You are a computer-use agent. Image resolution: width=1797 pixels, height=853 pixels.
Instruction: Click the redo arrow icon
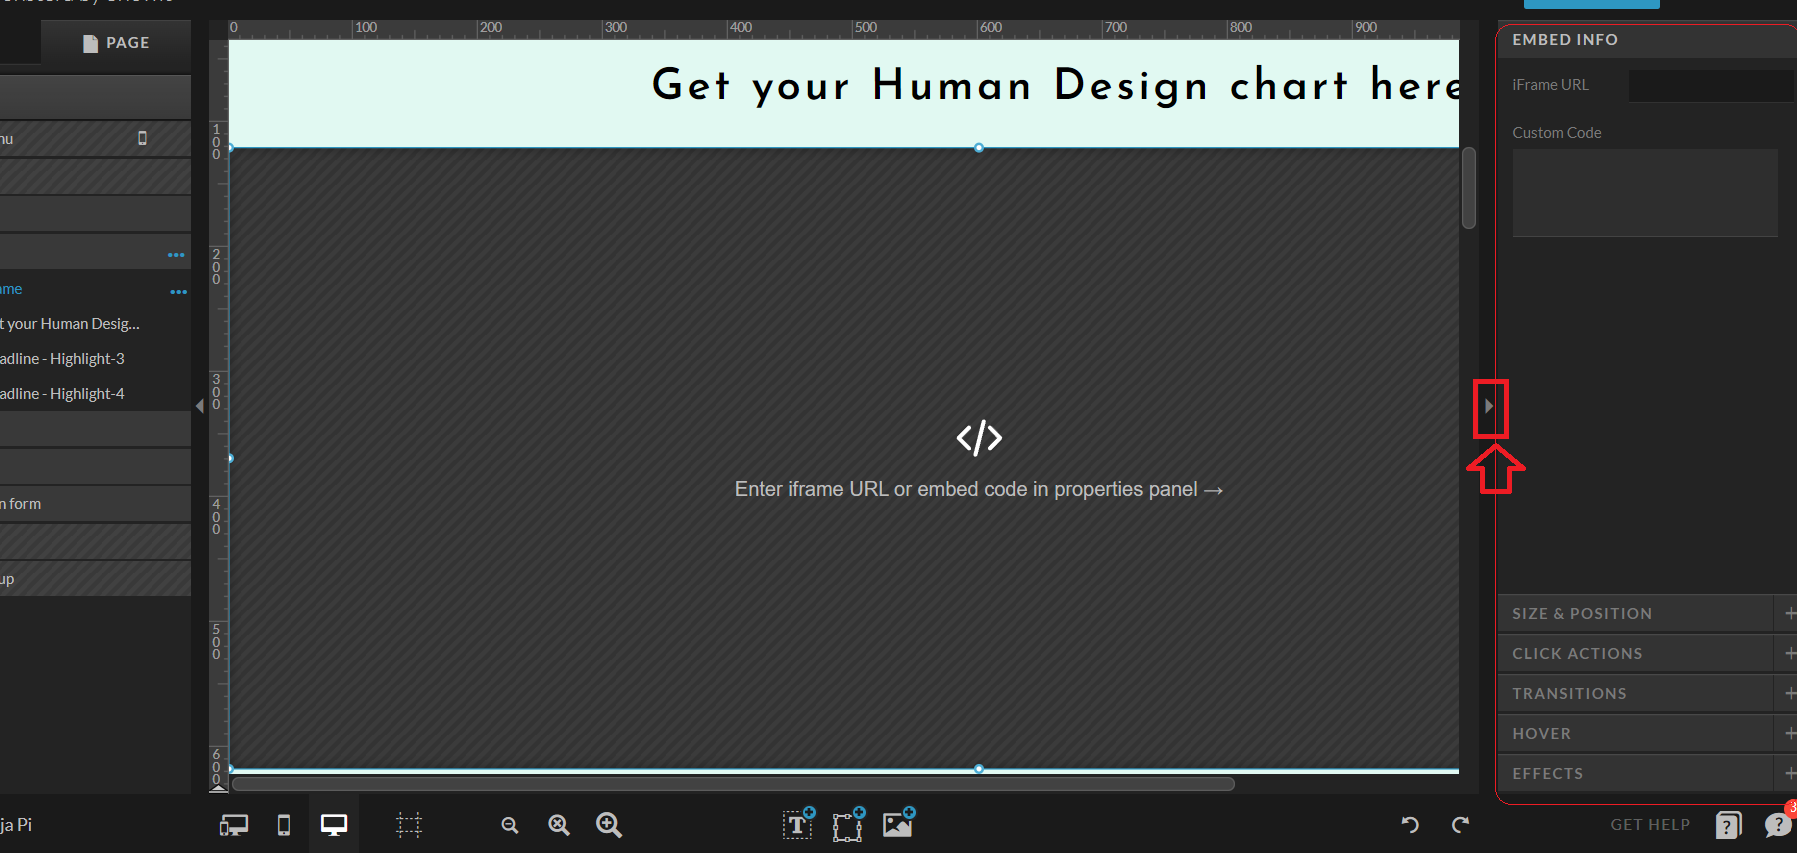pos(1460,825)
